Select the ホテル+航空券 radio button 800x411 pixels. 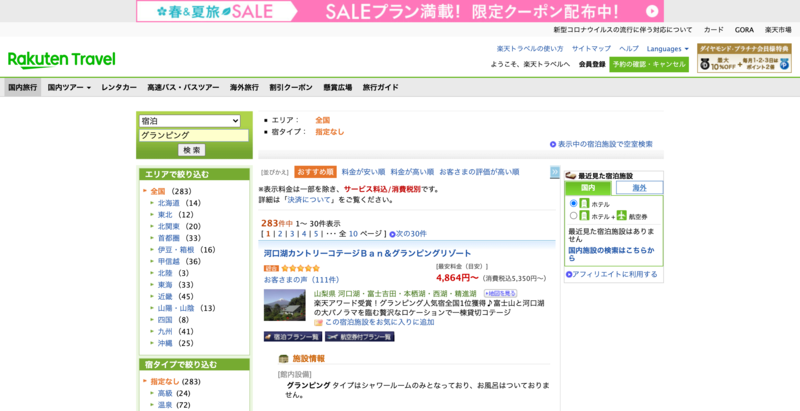point(573,216)
